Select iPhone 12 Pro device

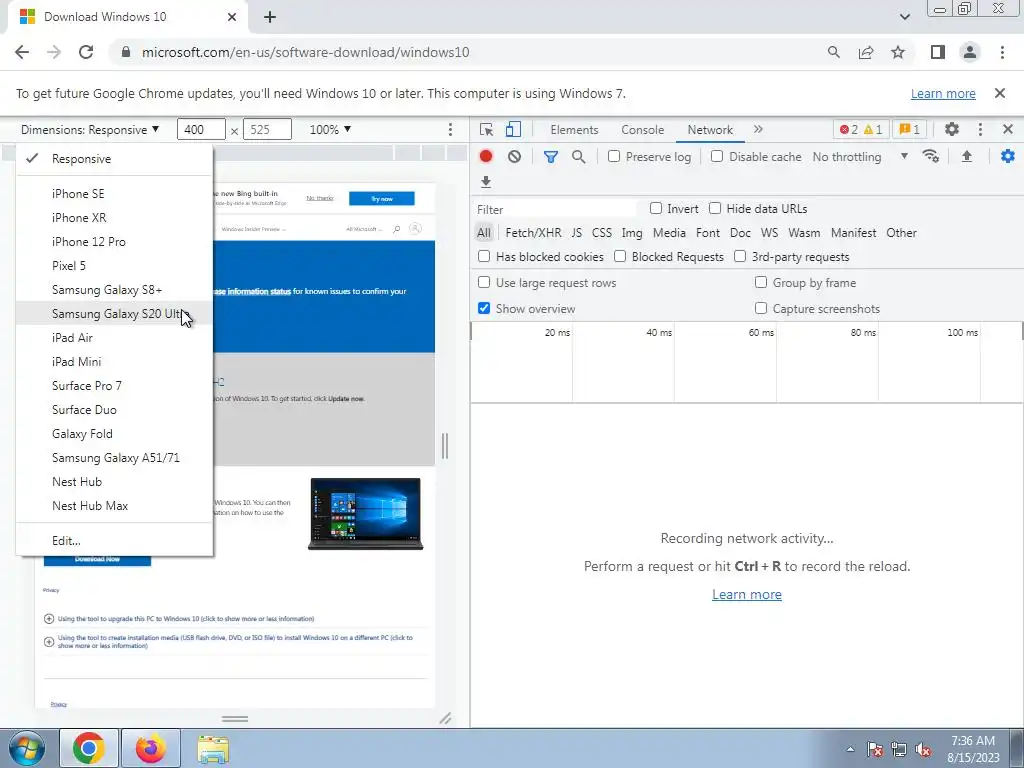pyautogui.click(x=114, y=242)
